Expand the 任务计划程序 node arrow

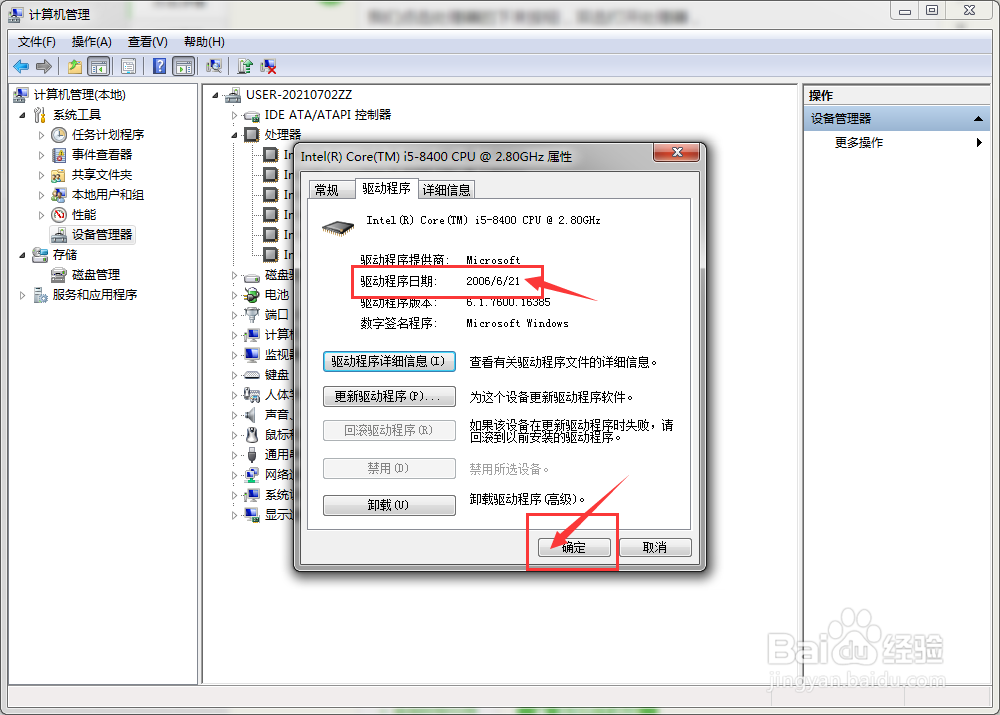click(41, 135)
